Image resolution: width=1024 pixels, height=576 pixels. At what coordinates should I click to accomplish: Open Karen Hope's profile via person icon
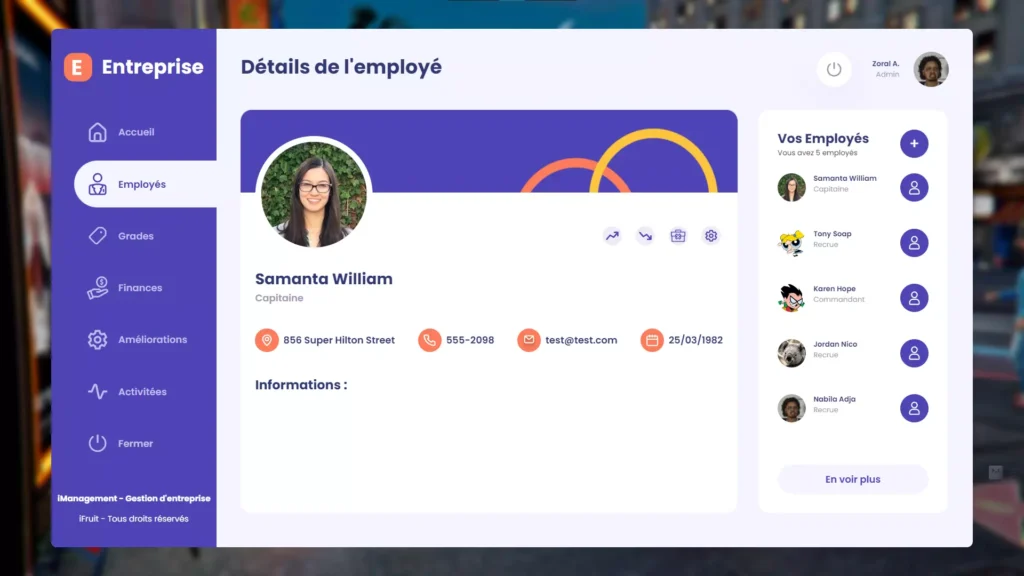tap(914, 297)
